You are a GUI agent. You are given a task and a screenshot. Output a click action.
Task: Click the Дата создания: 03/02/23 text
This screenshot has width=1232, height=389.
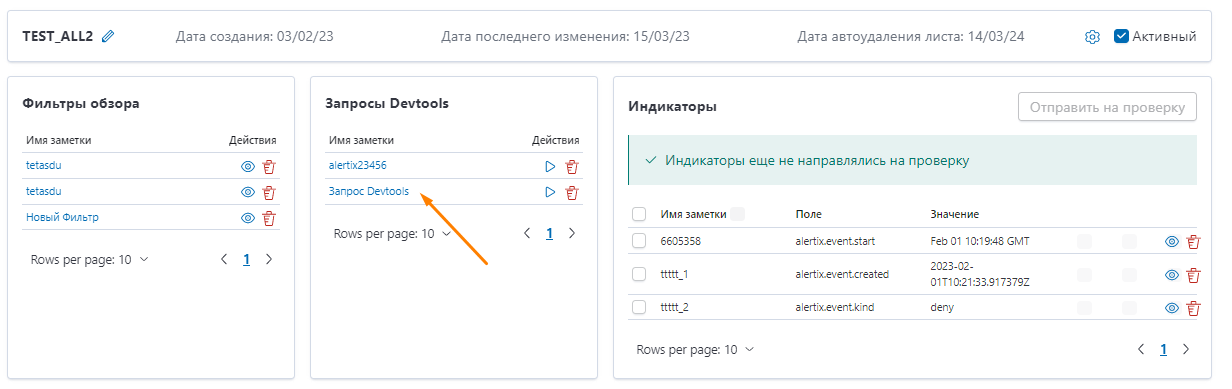[x=255, y=37]
